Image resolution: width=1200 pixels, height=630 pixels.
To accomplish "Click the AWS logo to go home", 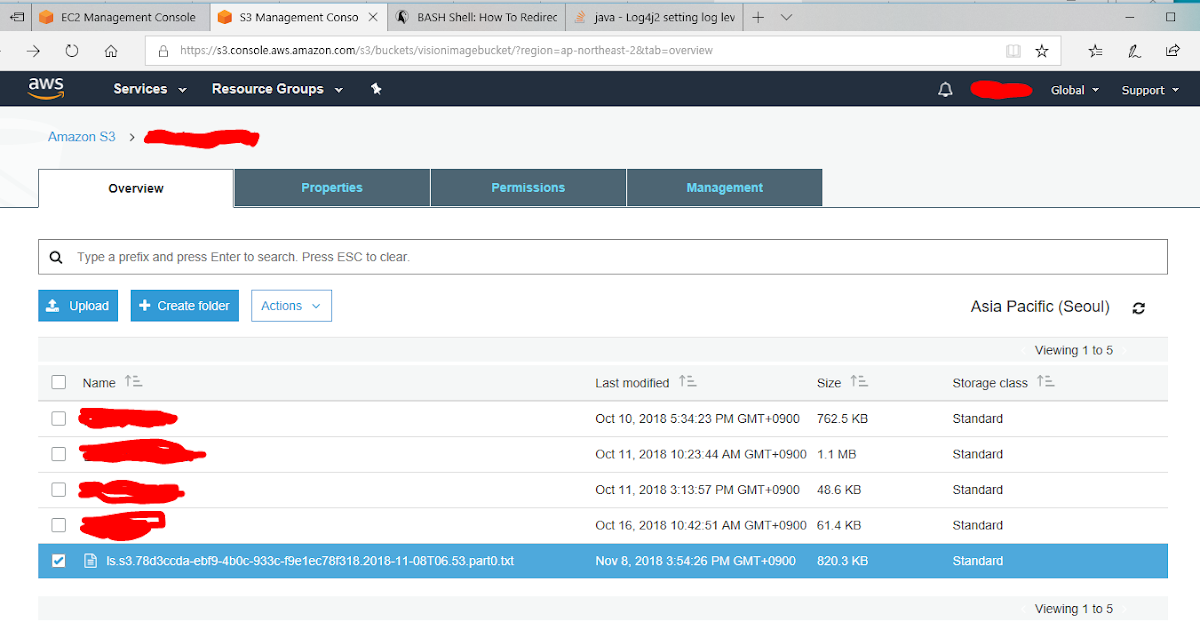I will pyautogui.click(x=46, y=89).
